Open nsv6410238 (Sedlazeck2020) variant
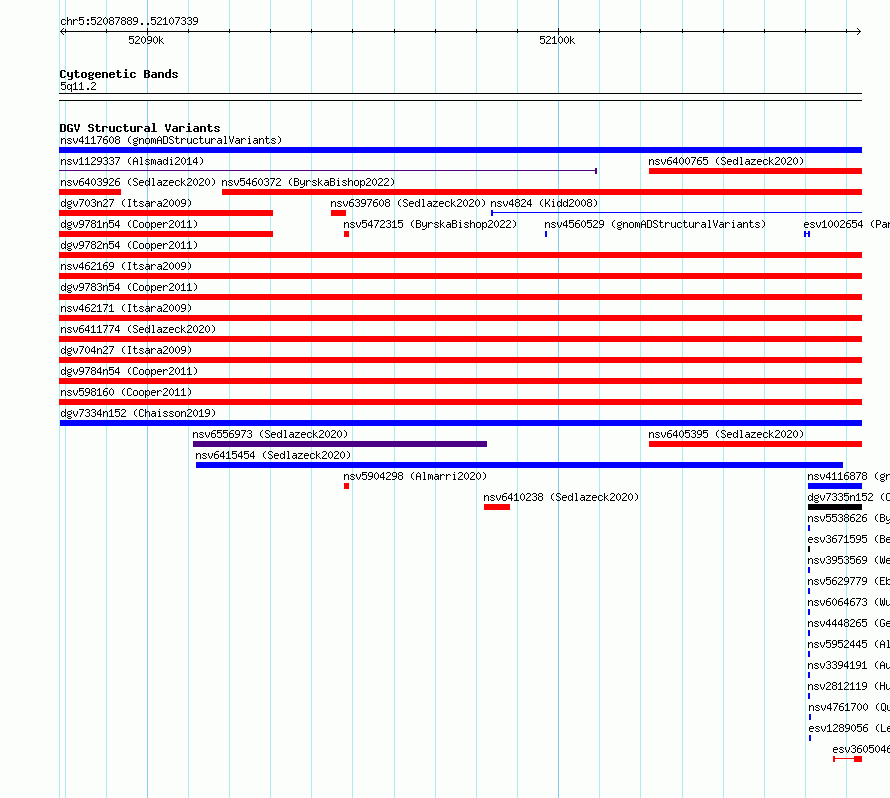Image resolution: width=890 pixels, height=798 pixels. point(561,497)
